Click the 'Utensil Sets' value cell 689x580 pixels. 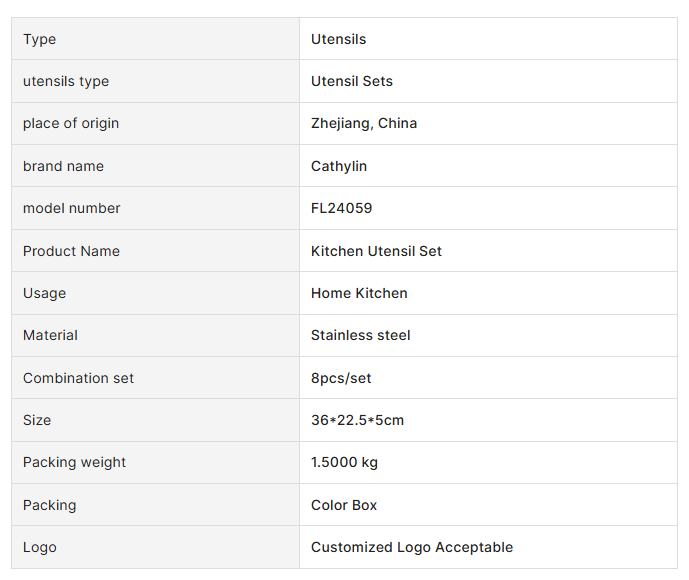pos(352,81)
